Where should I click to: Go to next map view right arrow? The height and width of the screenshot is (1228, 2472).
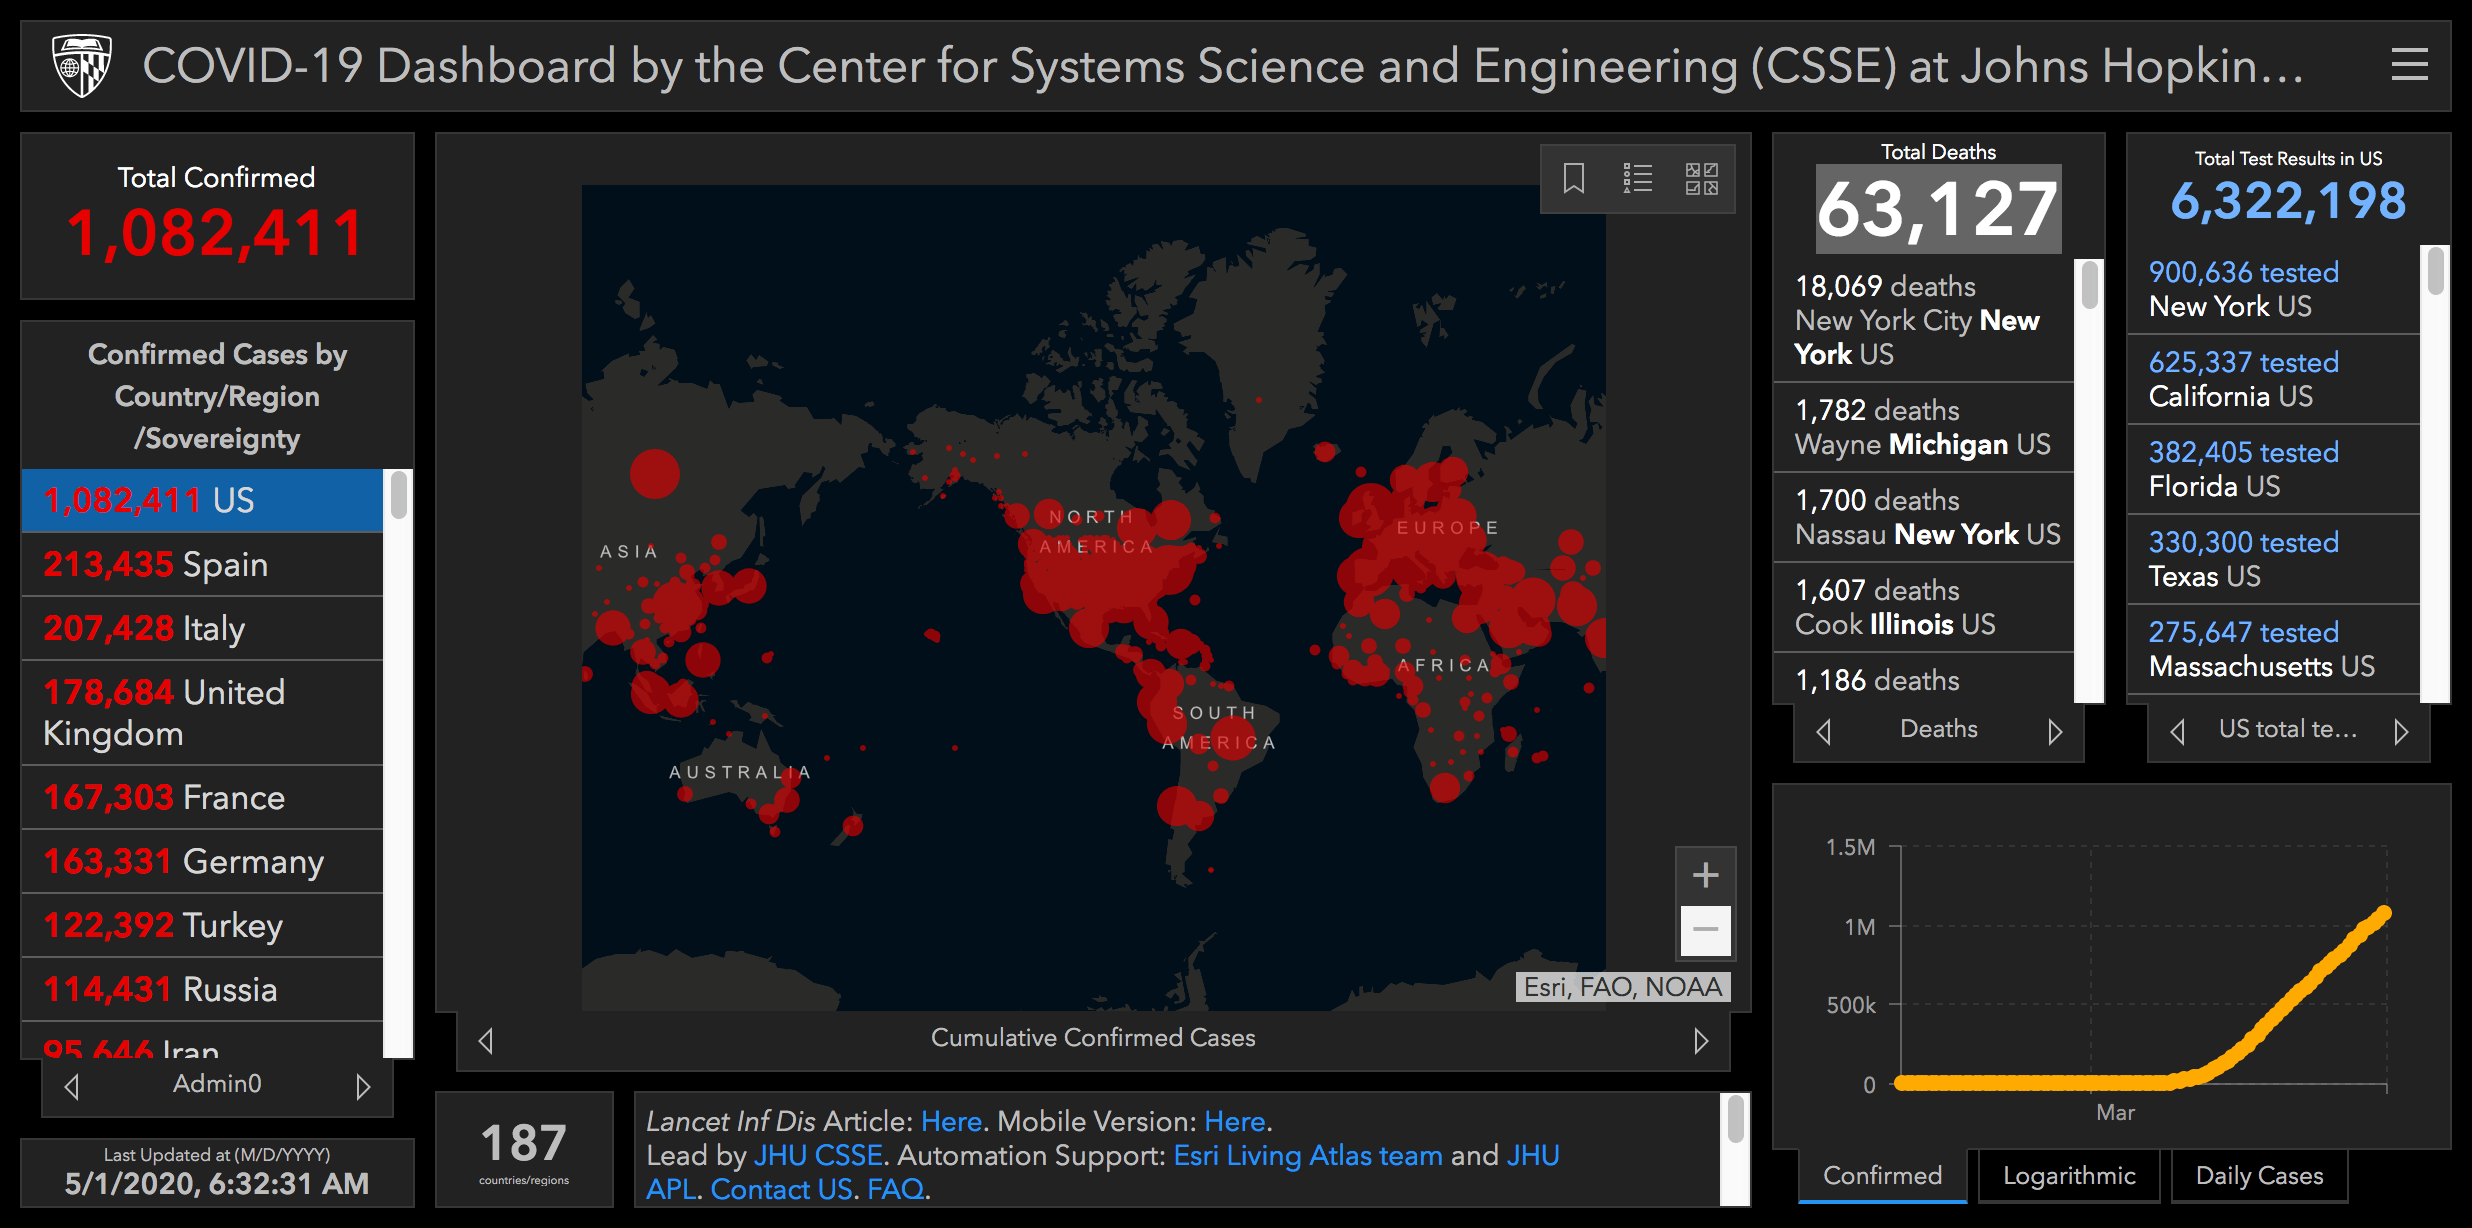[1701, 1041]
